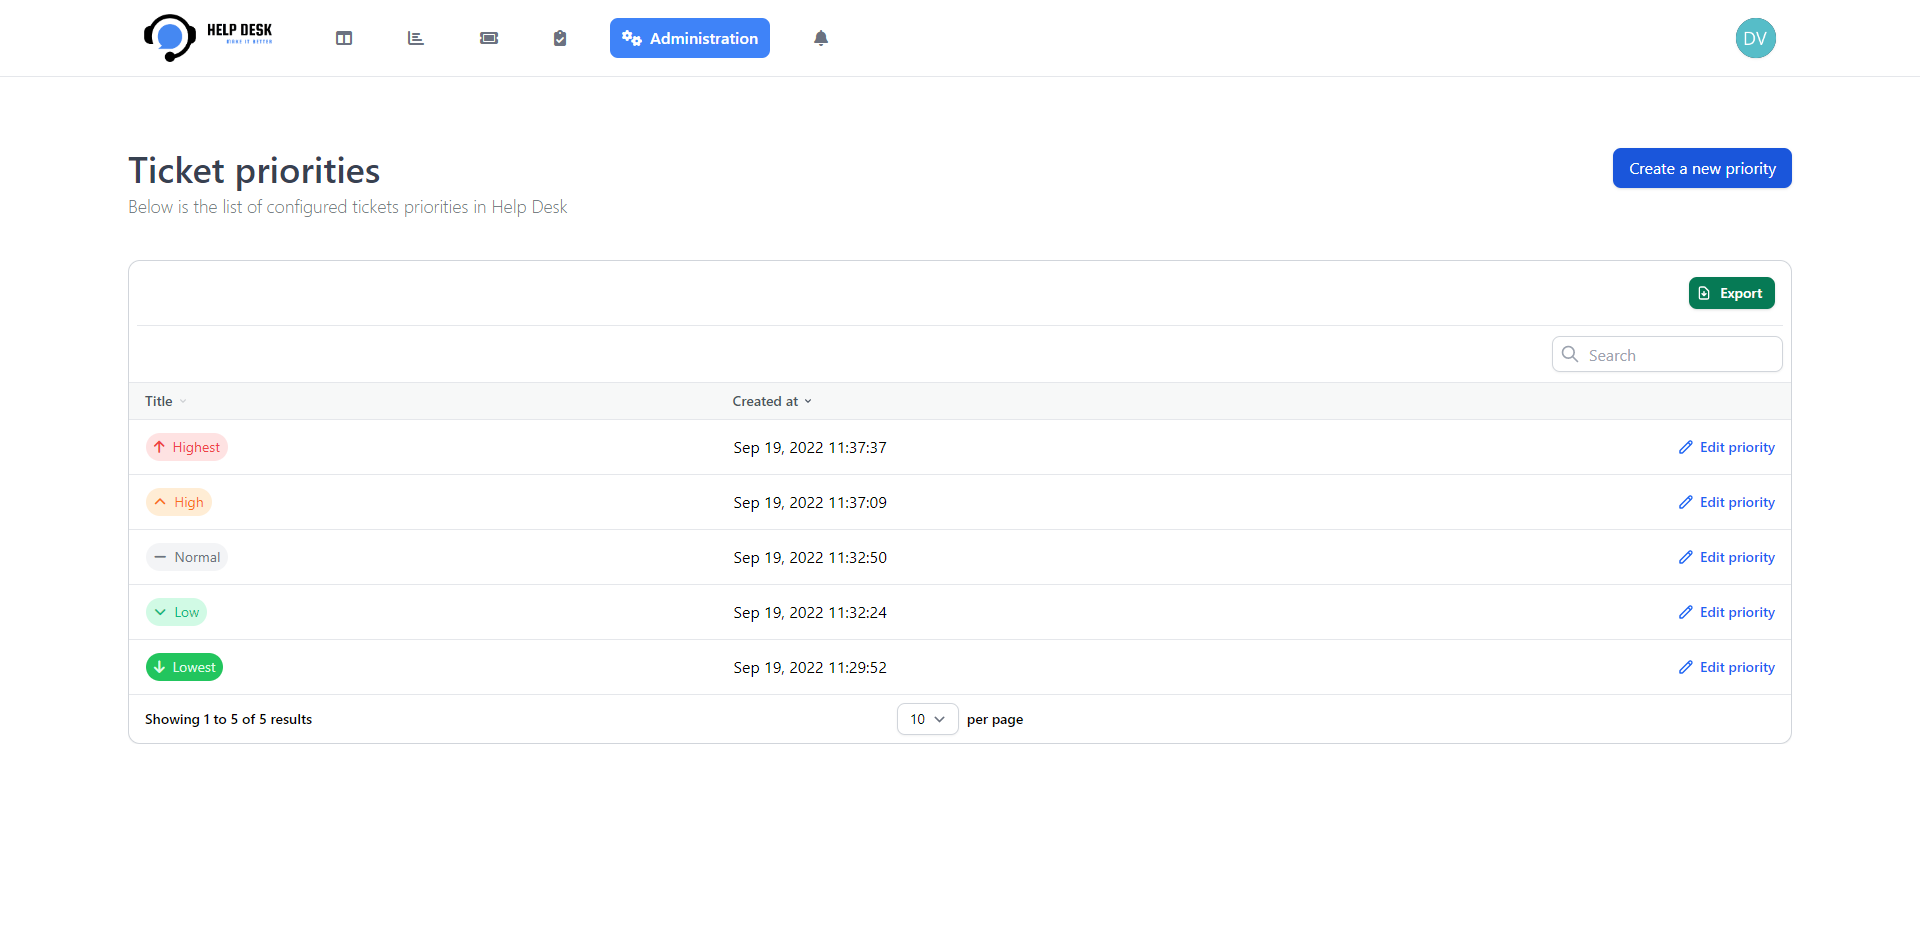Open the bar chart analytics icon
The image size is (1920, 929).
[x=416, y=38]
